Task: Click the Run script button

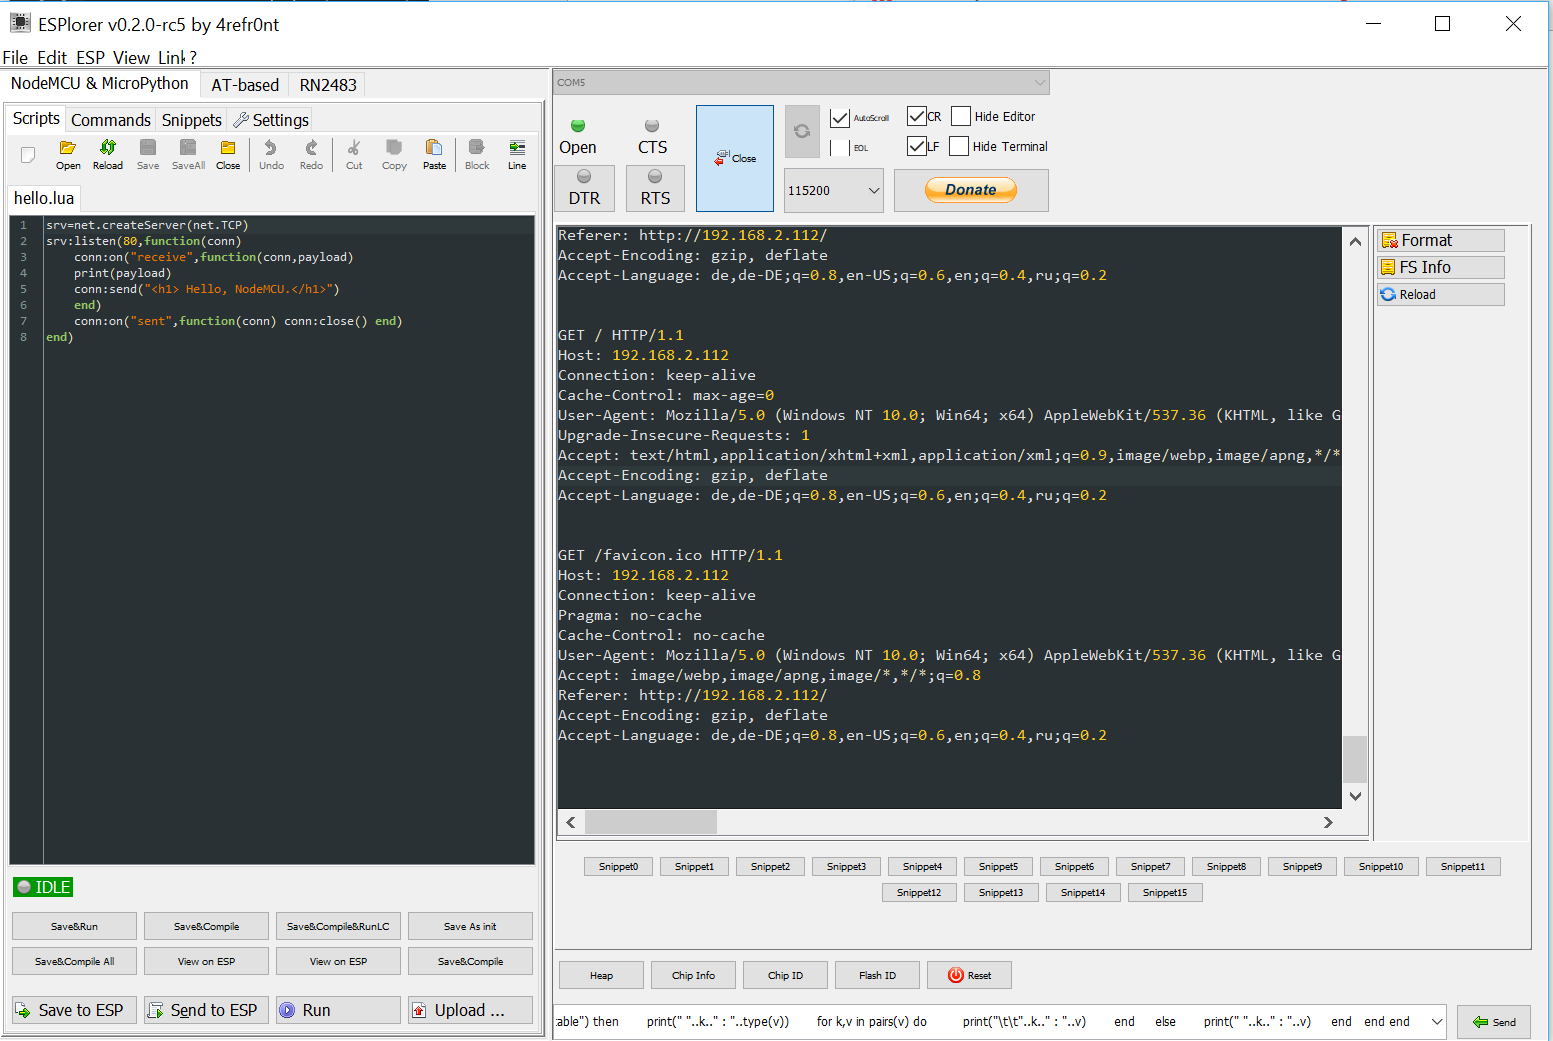Action: click(x=338, y=1010)
